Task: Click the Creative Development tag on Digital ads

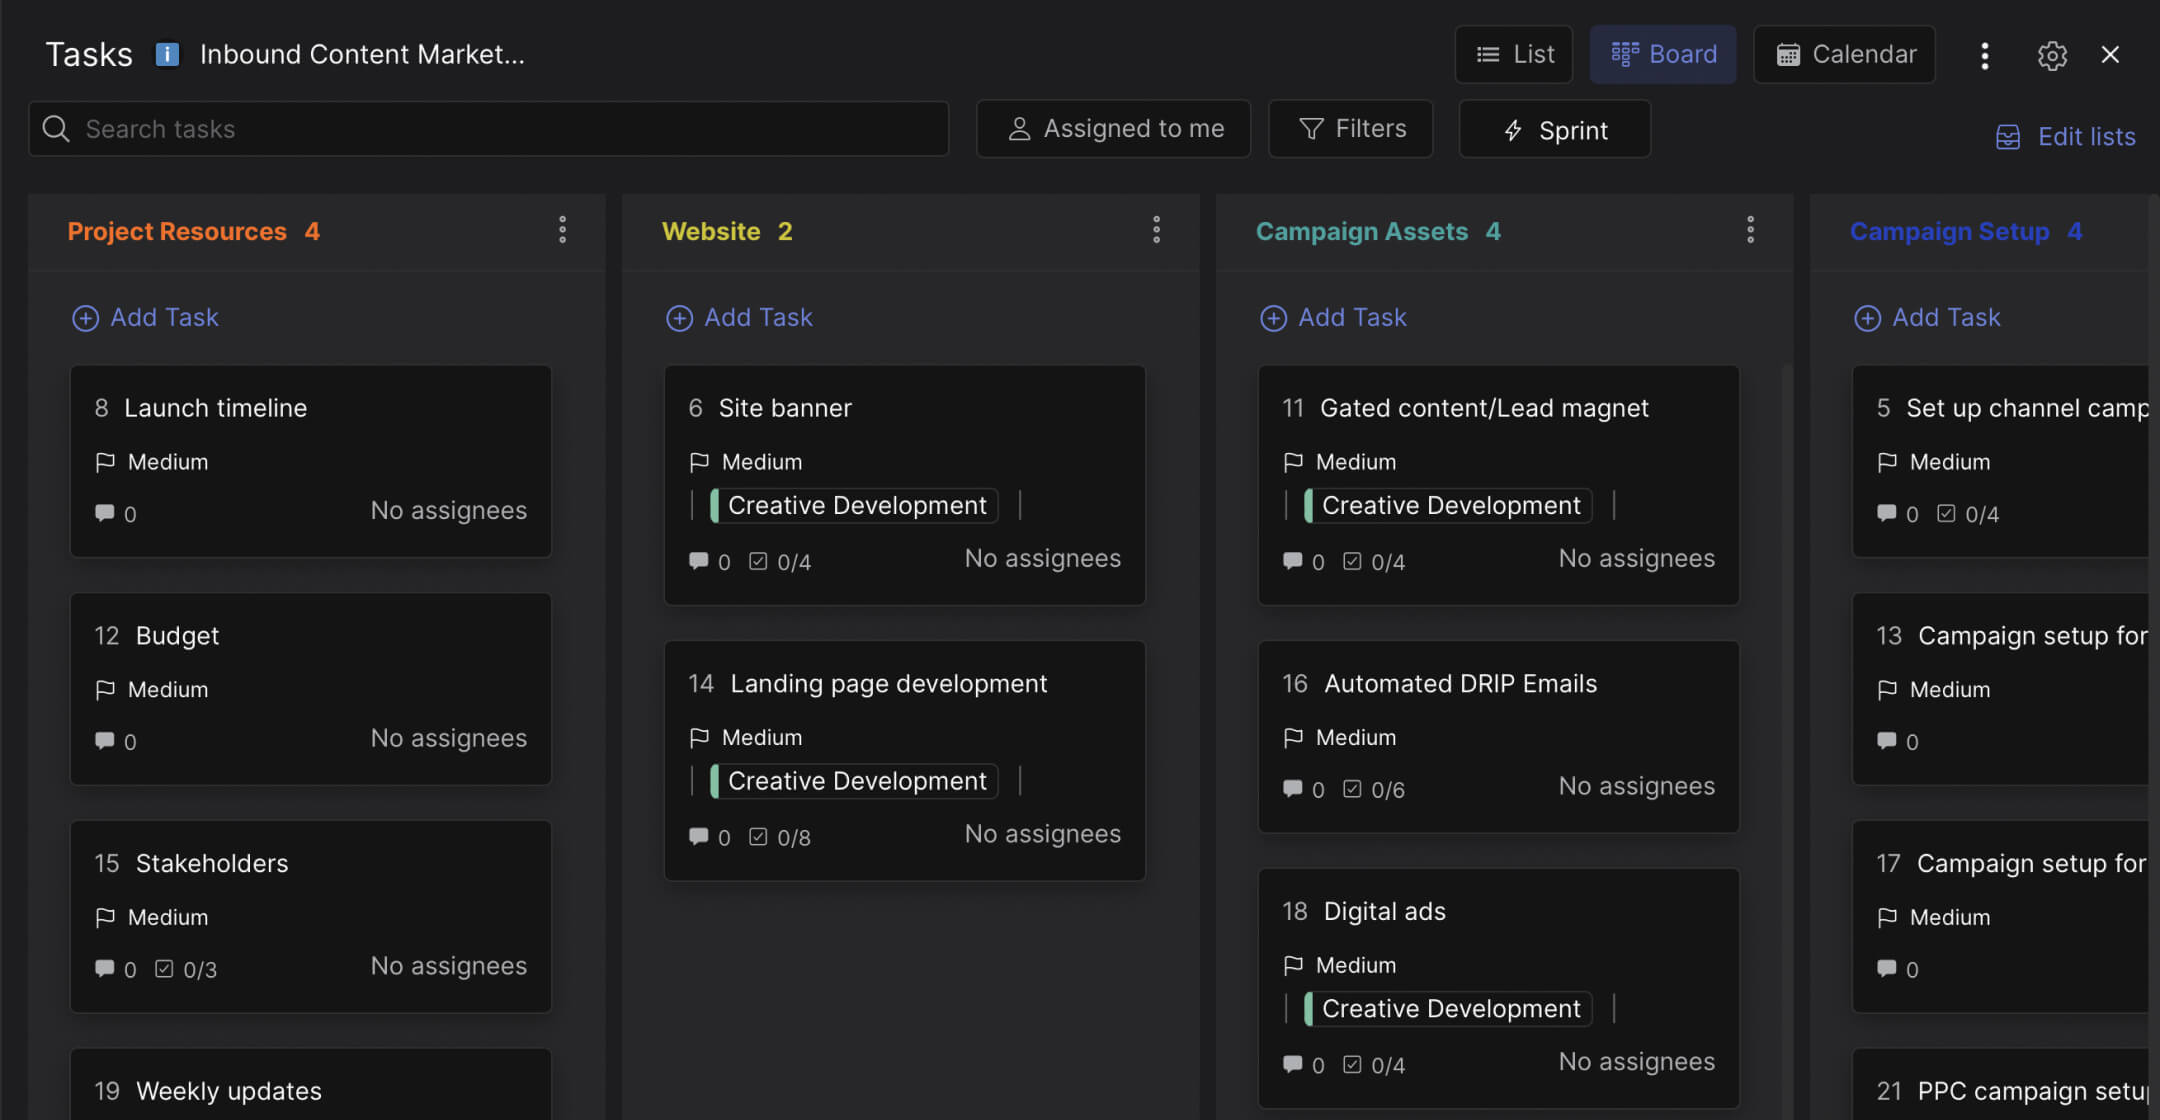Action: point(1447,1008)
